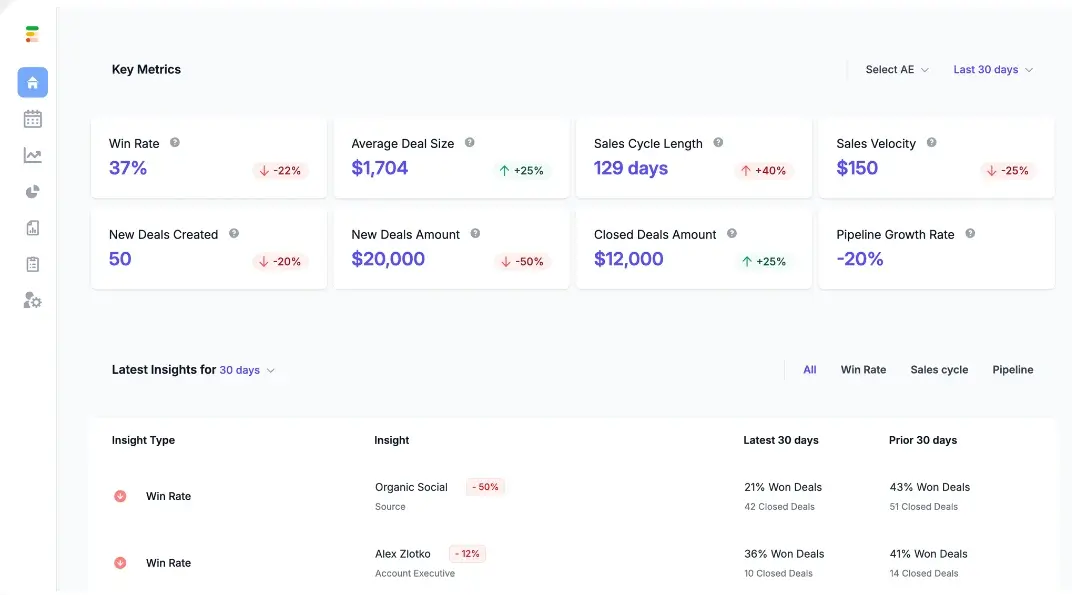Open the clipboard list icon in sidebar

[32, 265]
